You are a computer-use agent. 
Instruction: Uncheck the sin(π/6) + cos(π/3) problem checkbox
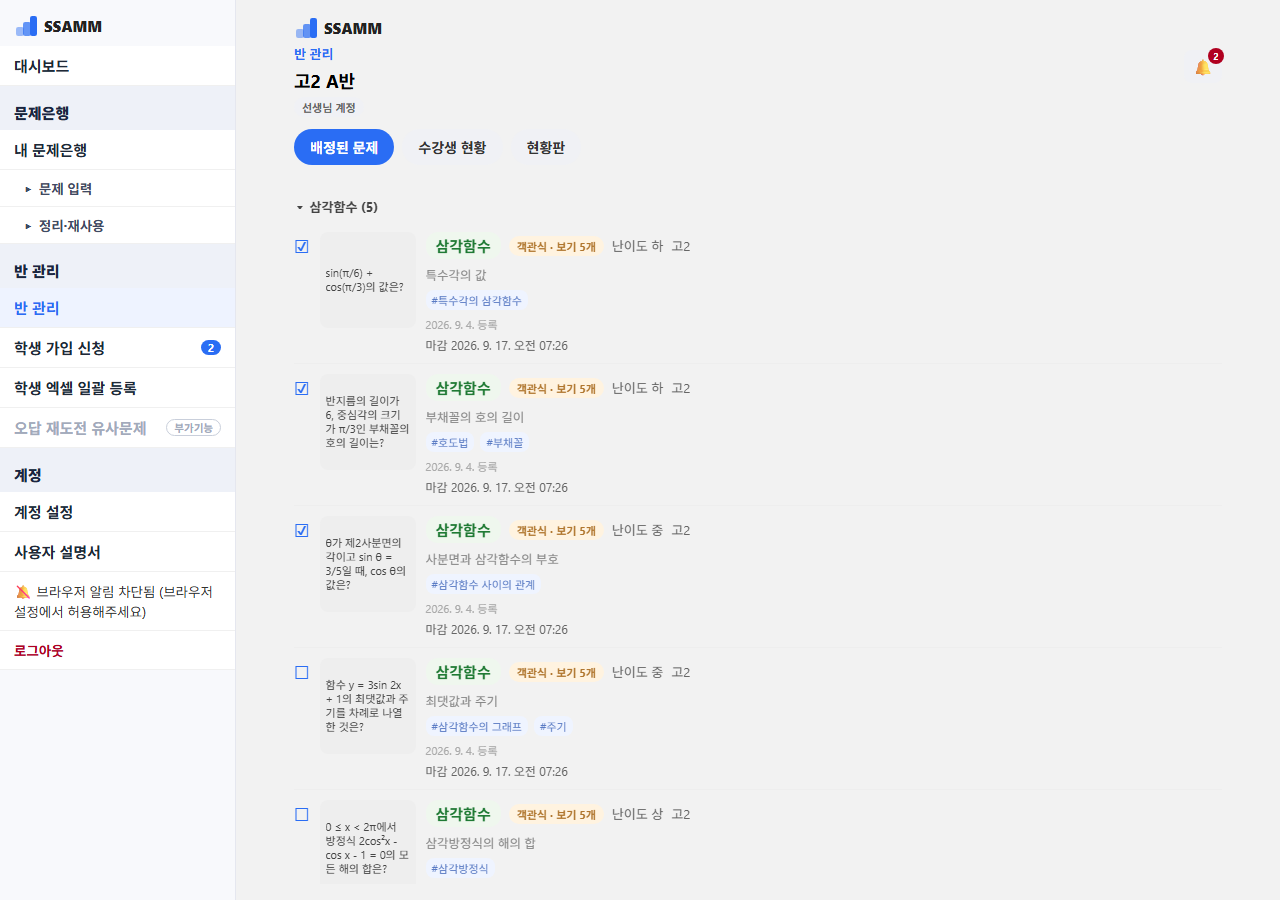[x=302, y=246]
